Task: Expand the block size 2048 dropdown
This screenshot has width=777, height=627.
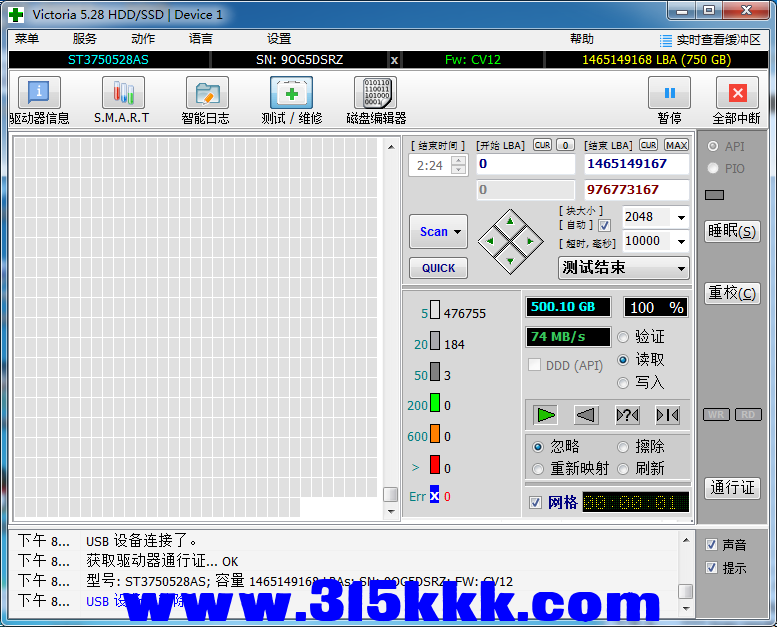Action: point(681,217)
